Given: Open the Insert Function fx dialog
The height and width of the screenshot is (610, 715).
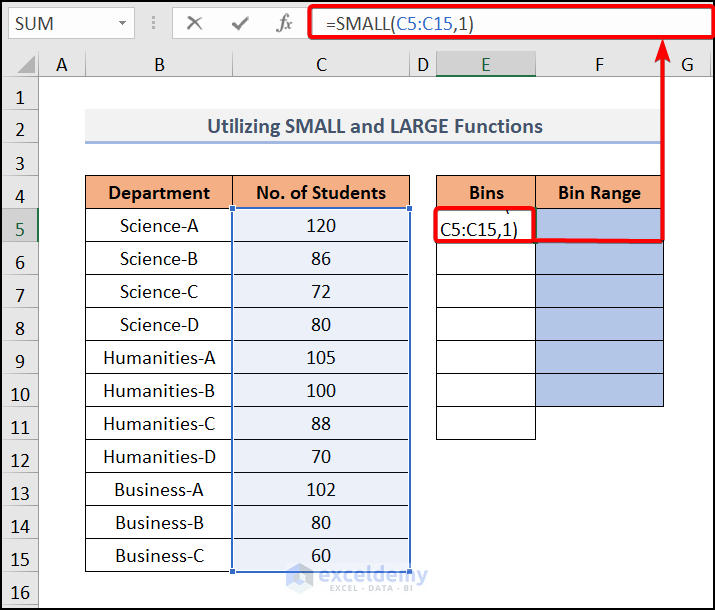Looking at the screenshot, I should [x=284, y=23].
